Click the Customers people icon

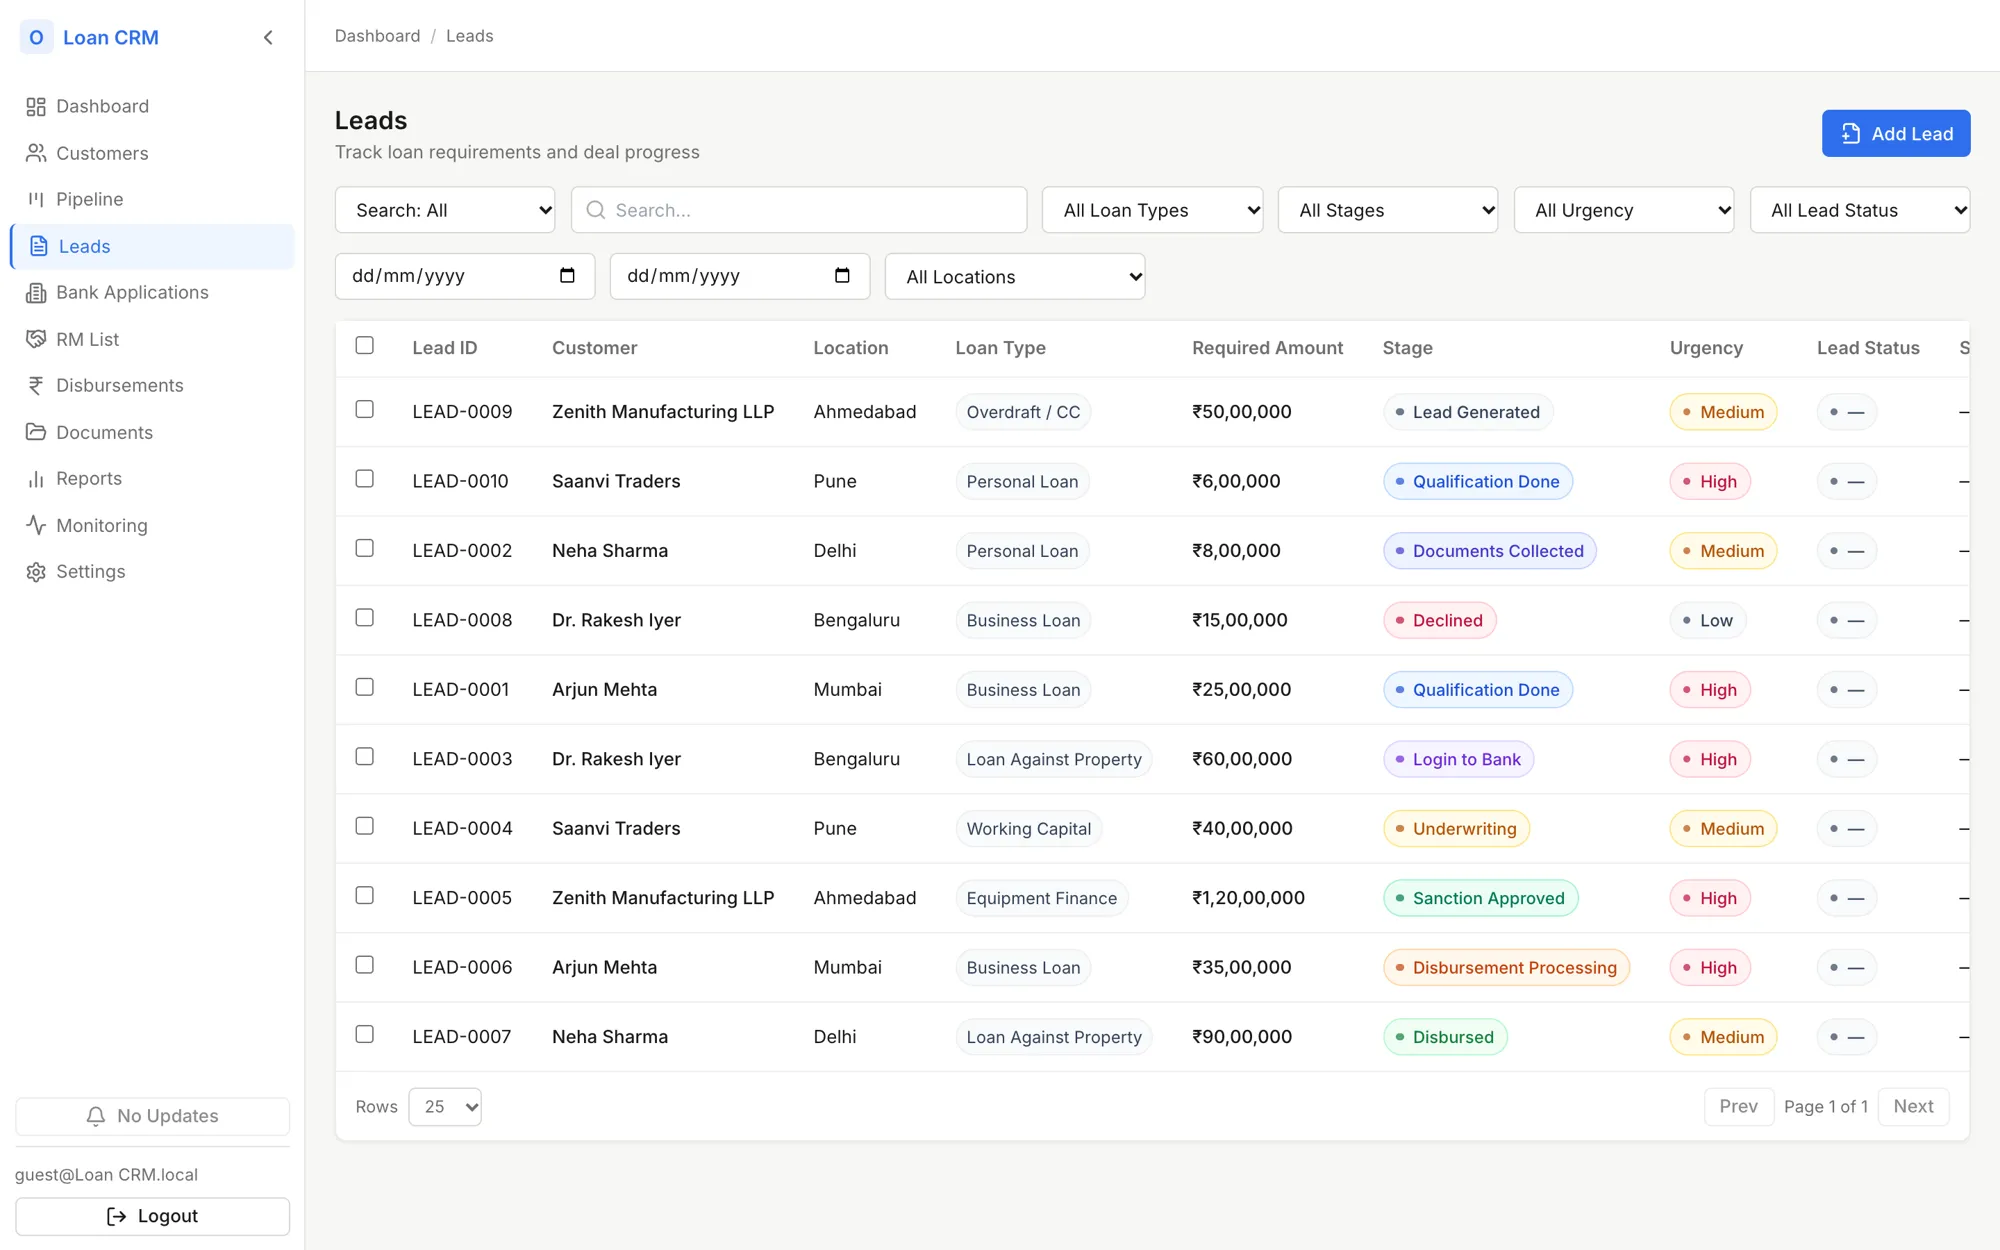[x=36, y=153]
